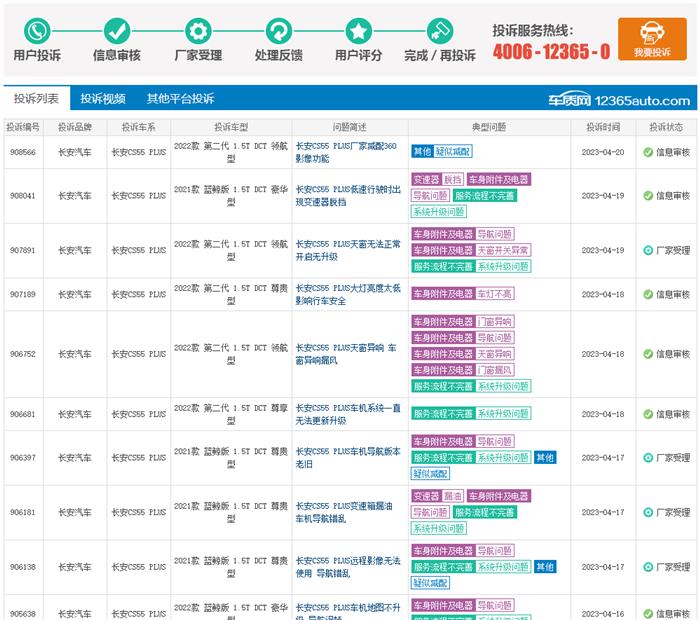Open complaint 变速箱漏油 车机导航错乱
Screen dimensions: 700x620
pyautogui.click(x=344, y=512)
